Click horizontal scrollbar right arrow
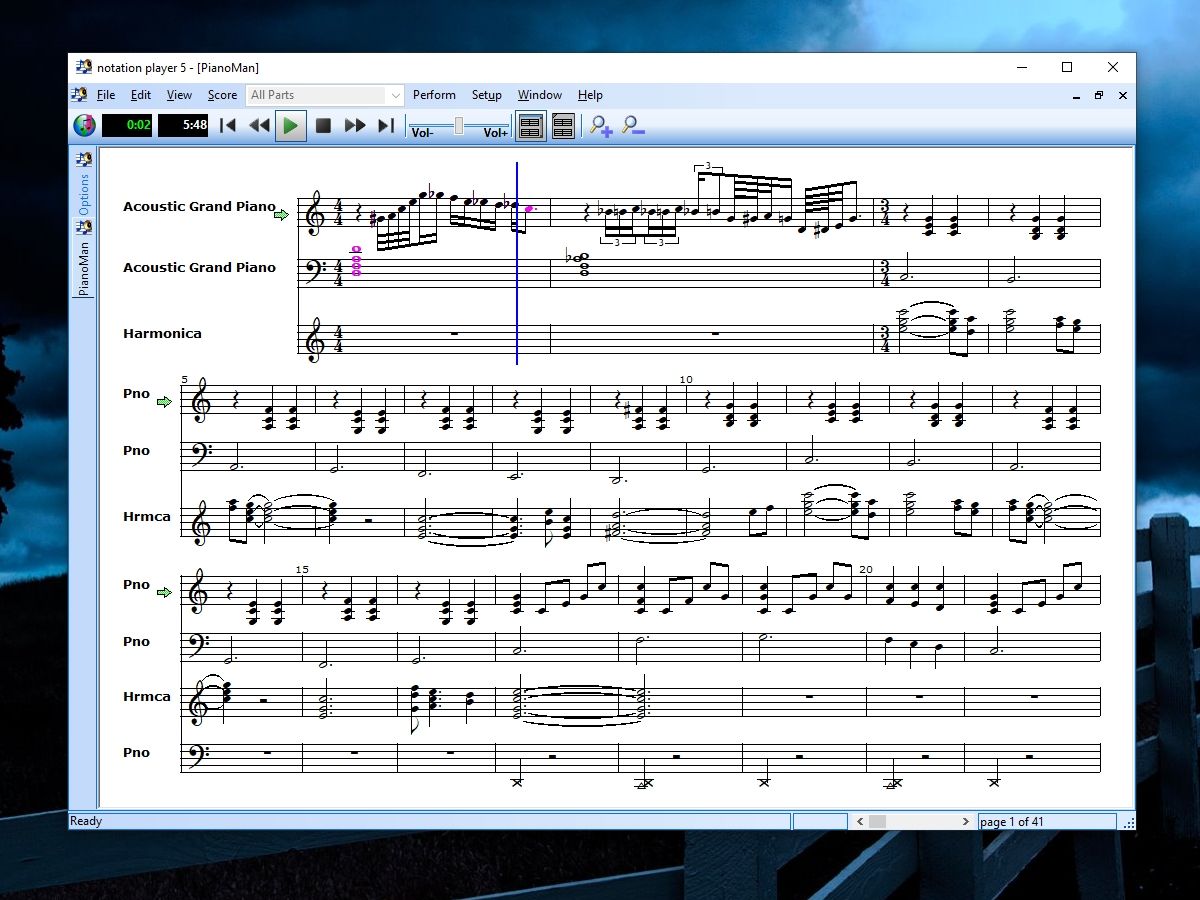The image size is (1200, 900). point(966,821)
